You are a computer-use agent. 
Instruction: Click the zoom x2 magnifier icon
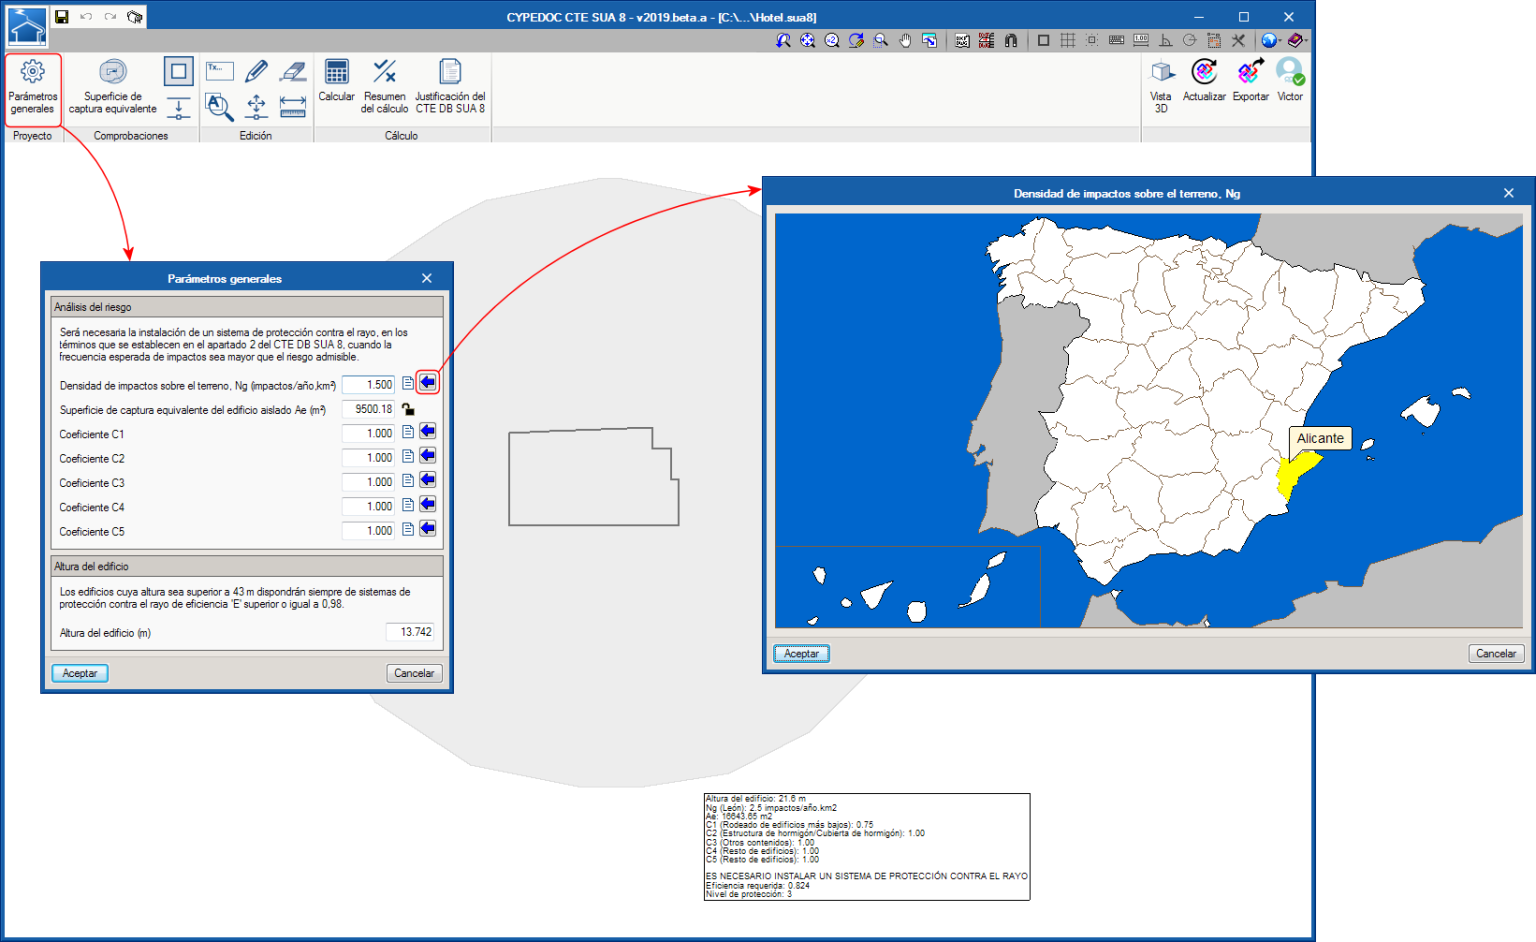pos(832,40)
